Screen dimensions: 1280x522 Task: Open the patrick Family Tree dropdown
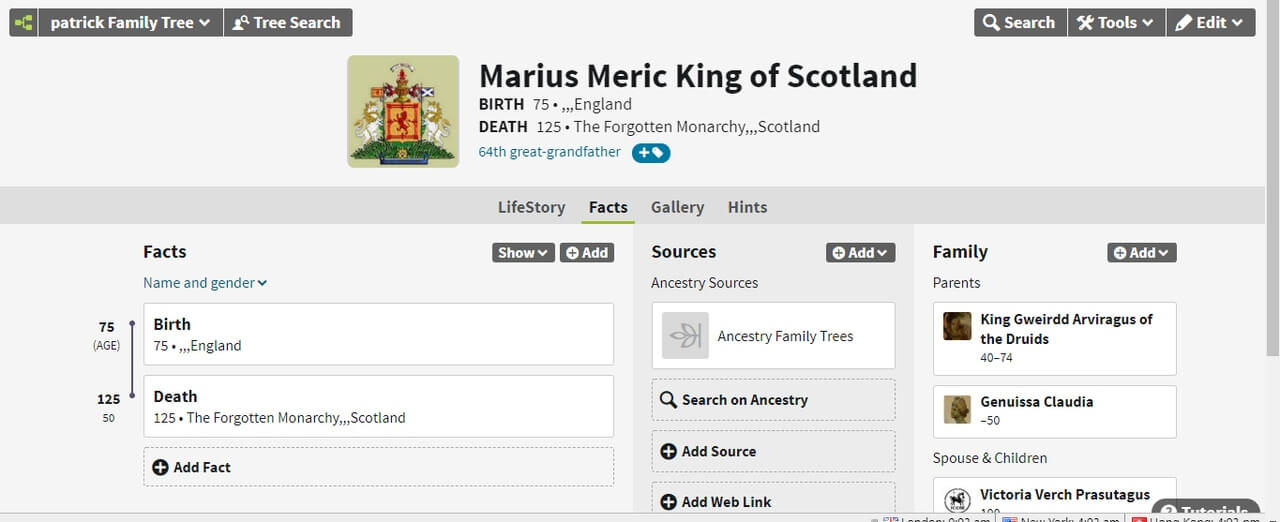(x=130, y=22)
